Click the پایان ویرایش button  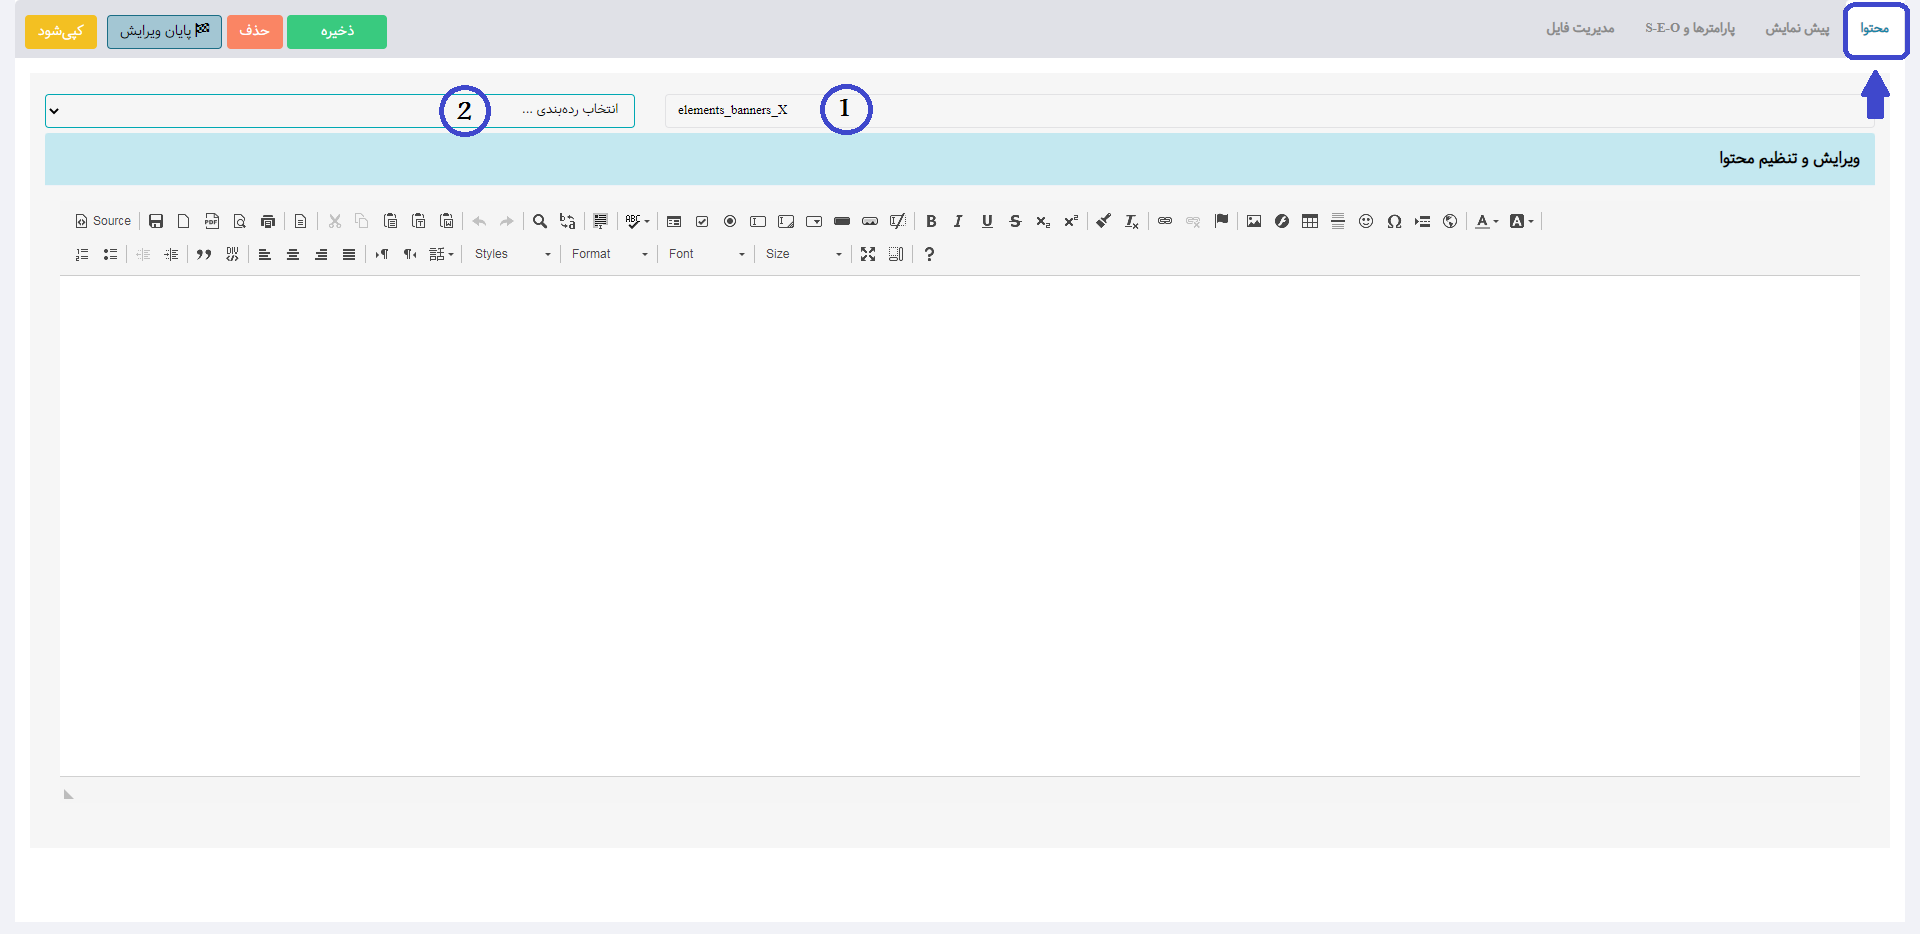[x=164, y=32]
